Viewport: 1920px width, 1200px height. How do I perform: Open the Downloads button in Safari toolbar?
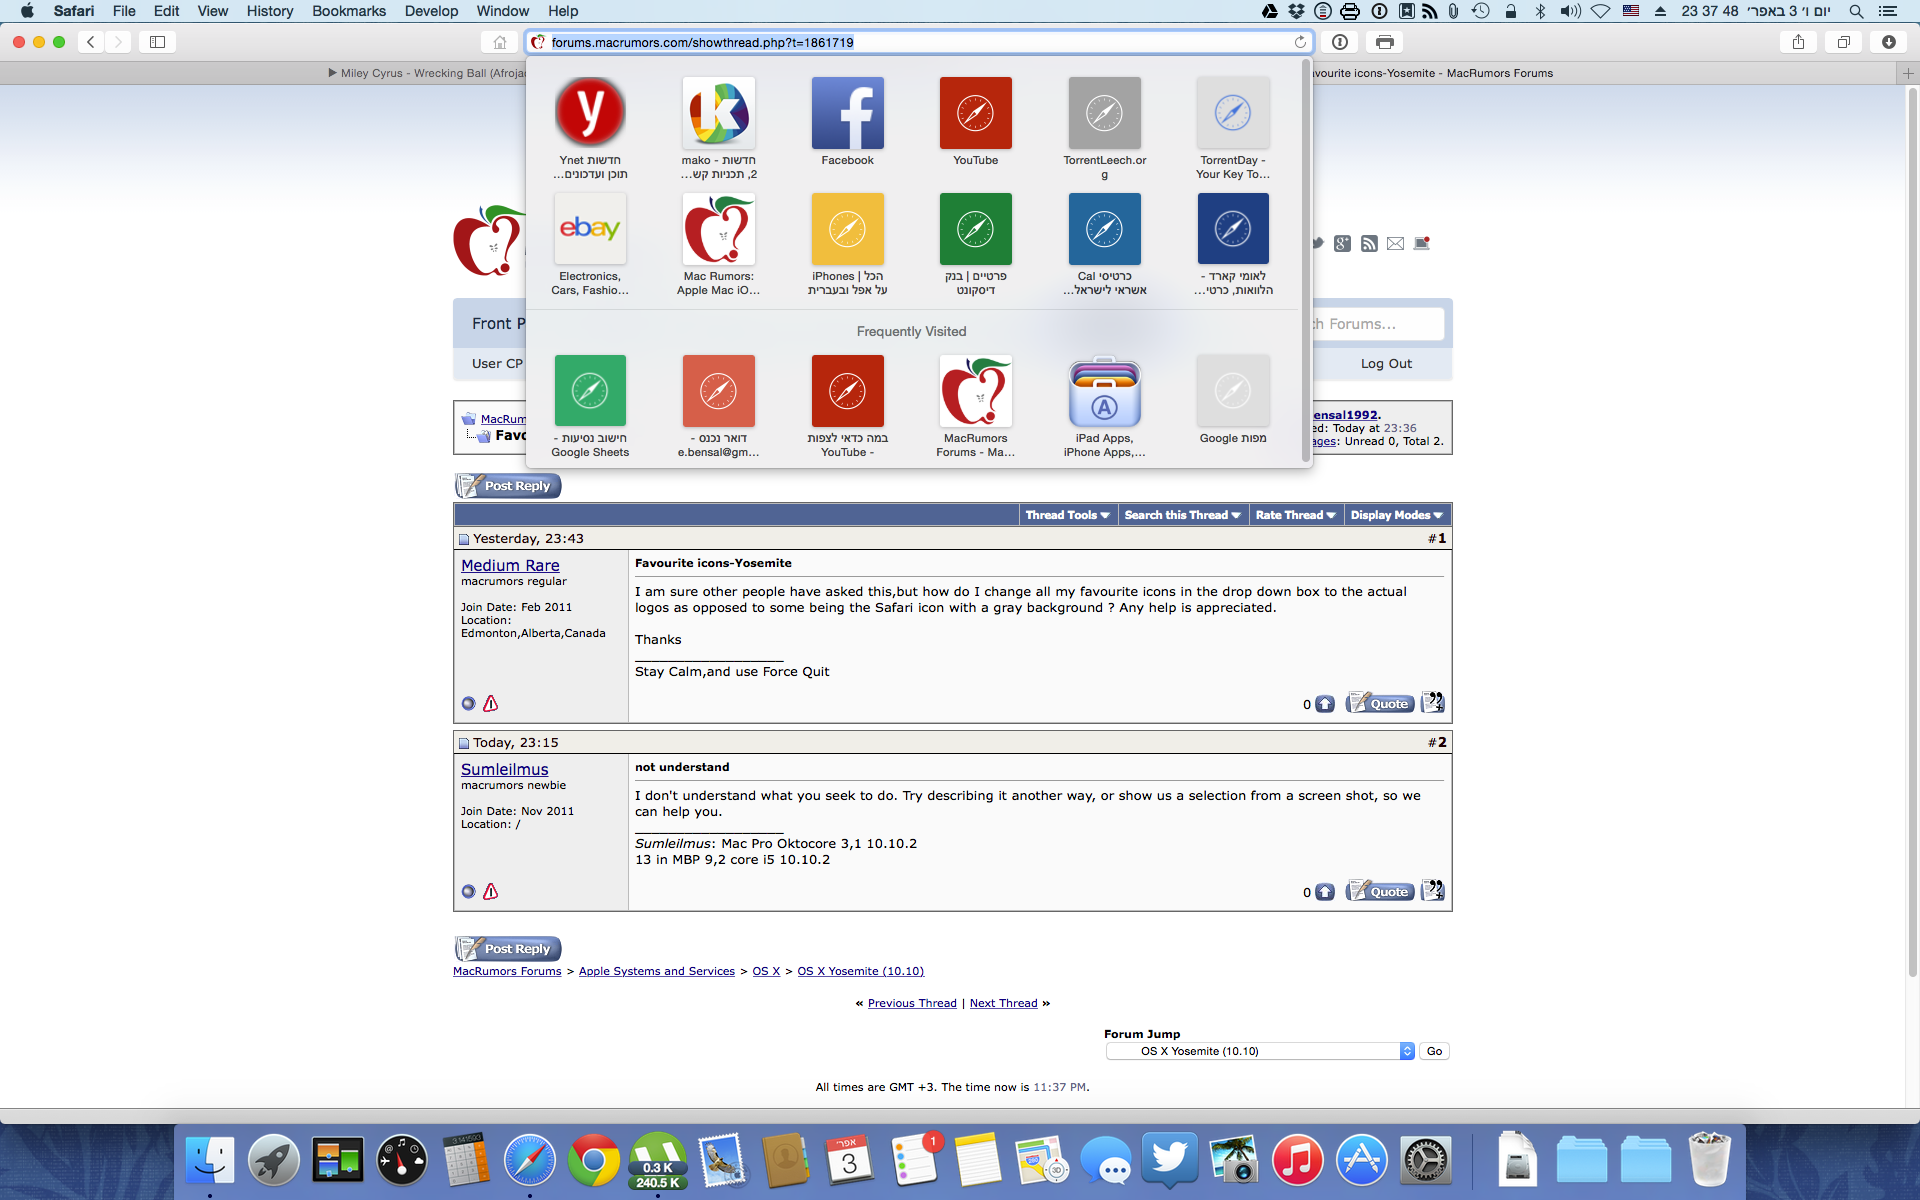[x=1888, y=42]
